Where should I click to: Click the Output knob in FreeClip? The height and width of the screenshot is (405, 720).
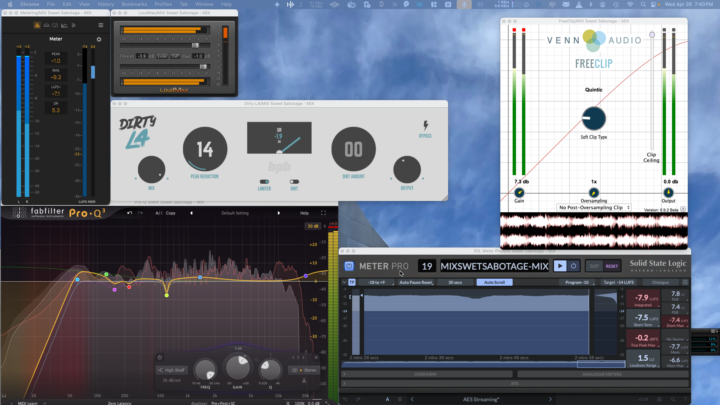tap(668, 192)
